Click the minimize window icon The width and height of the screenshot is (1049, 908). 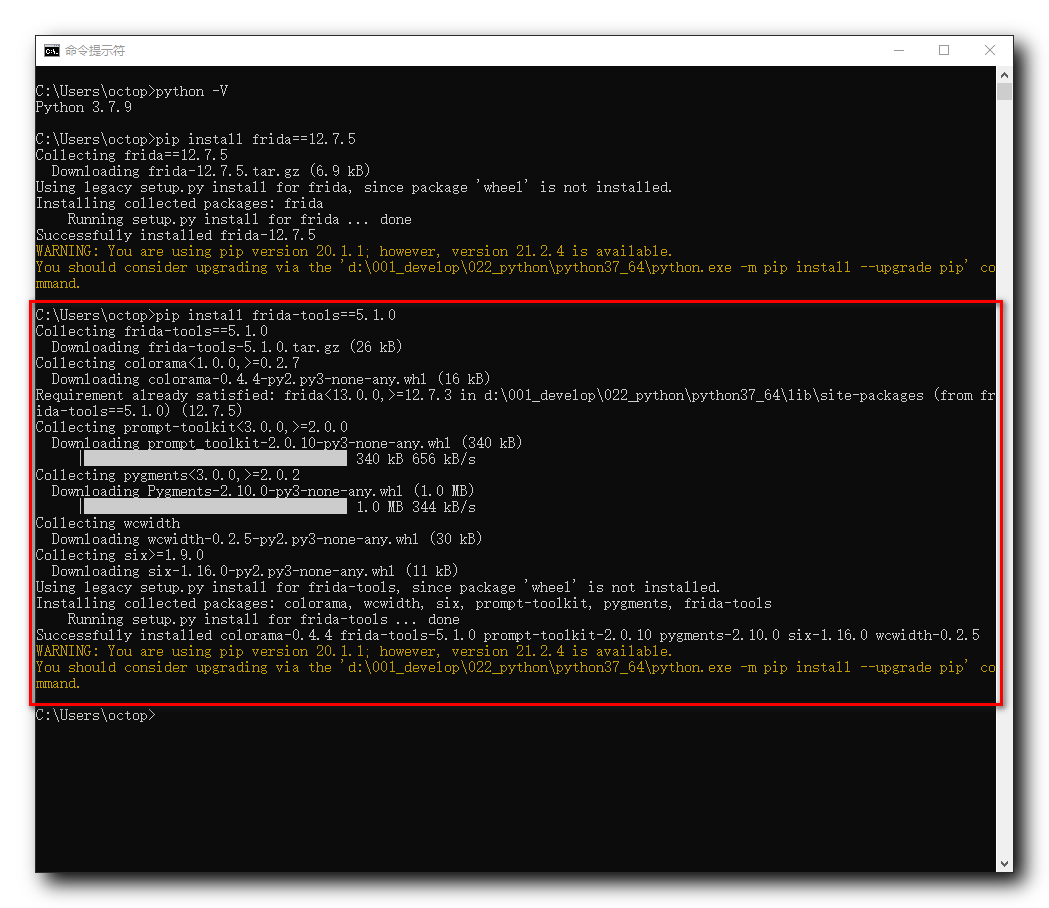coord(898,50)
